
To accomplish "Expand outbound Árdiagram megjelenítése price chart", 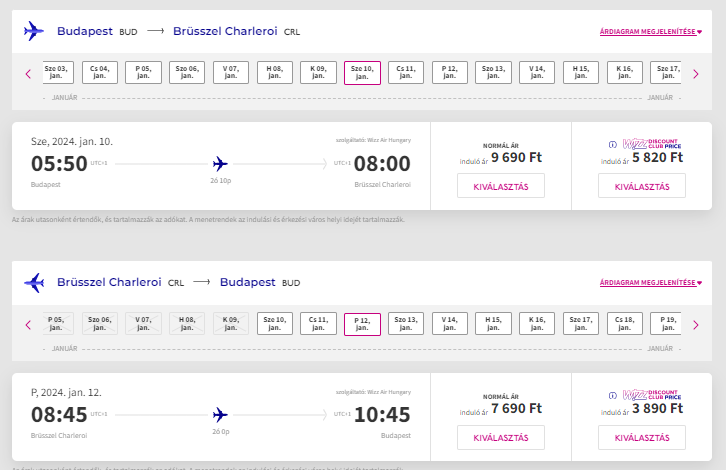I will [651, 31].
